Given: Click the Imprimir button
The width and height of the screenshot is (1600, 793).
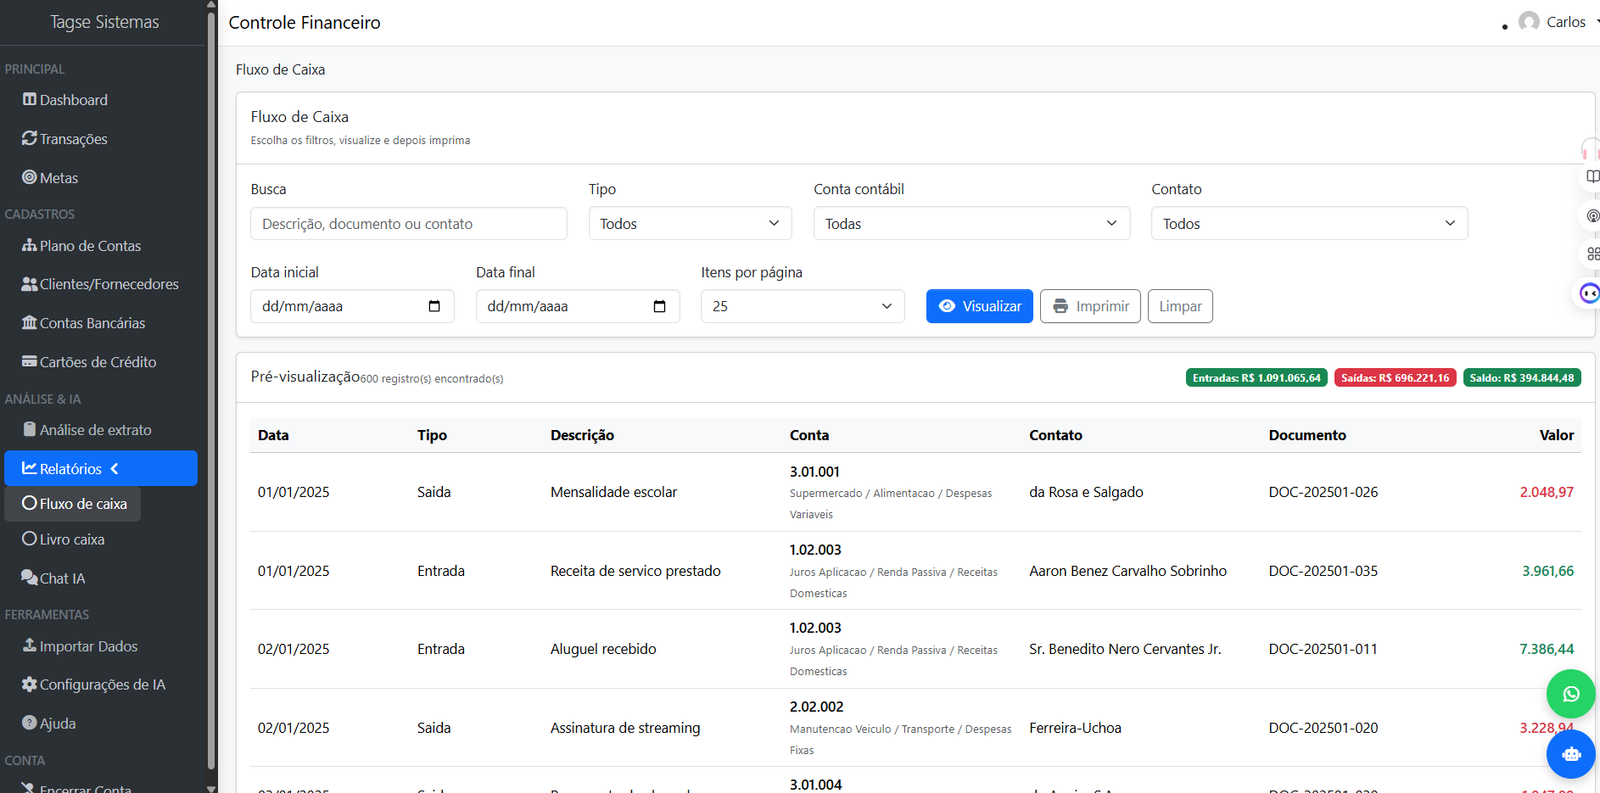Looking at the screenshot, I should pos(1090,306).
